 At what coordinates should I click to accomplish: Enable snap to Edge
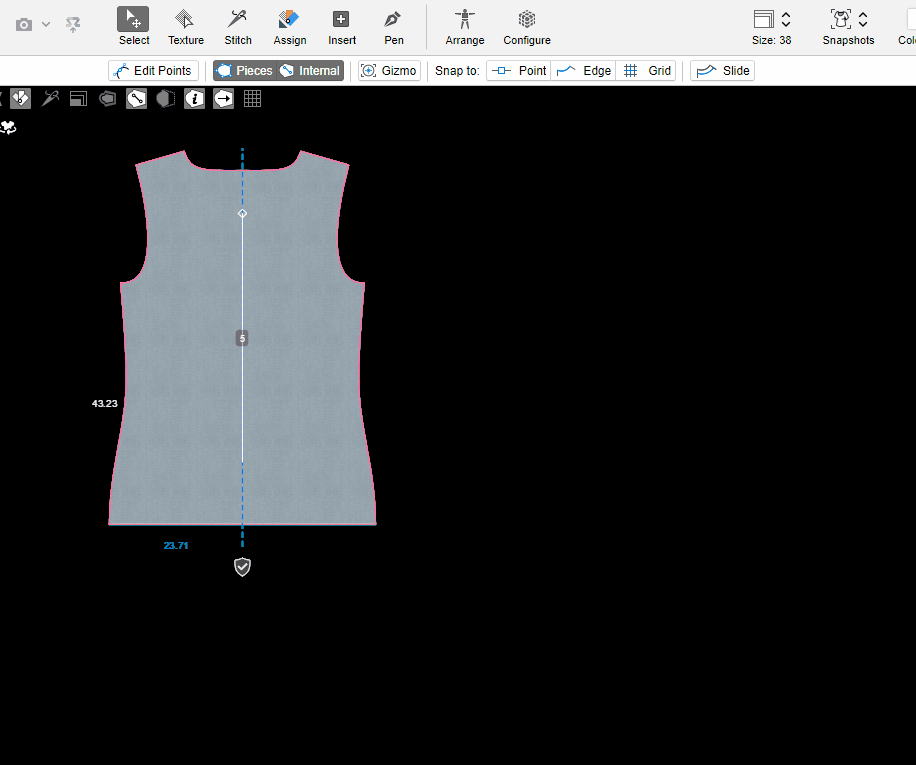tap(583, 71)
